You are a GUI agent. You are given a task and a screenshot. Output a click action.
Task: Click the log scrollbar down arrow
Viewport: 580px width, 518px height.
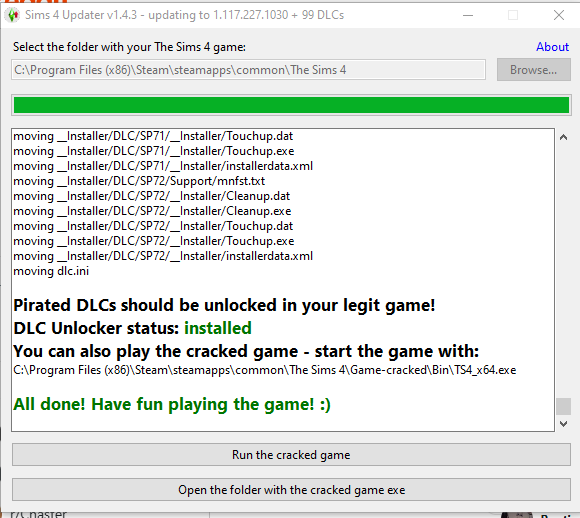563,424
